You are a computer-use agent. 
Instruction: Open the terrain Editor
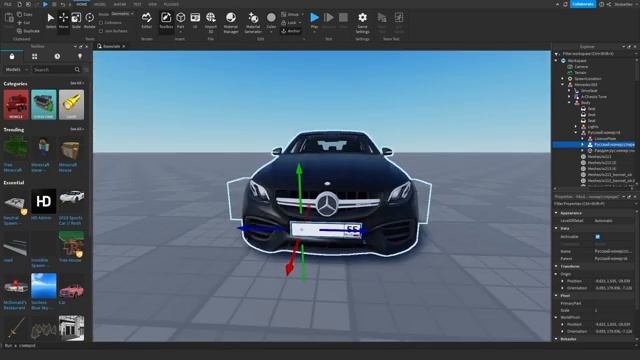(x=147, y=20)
